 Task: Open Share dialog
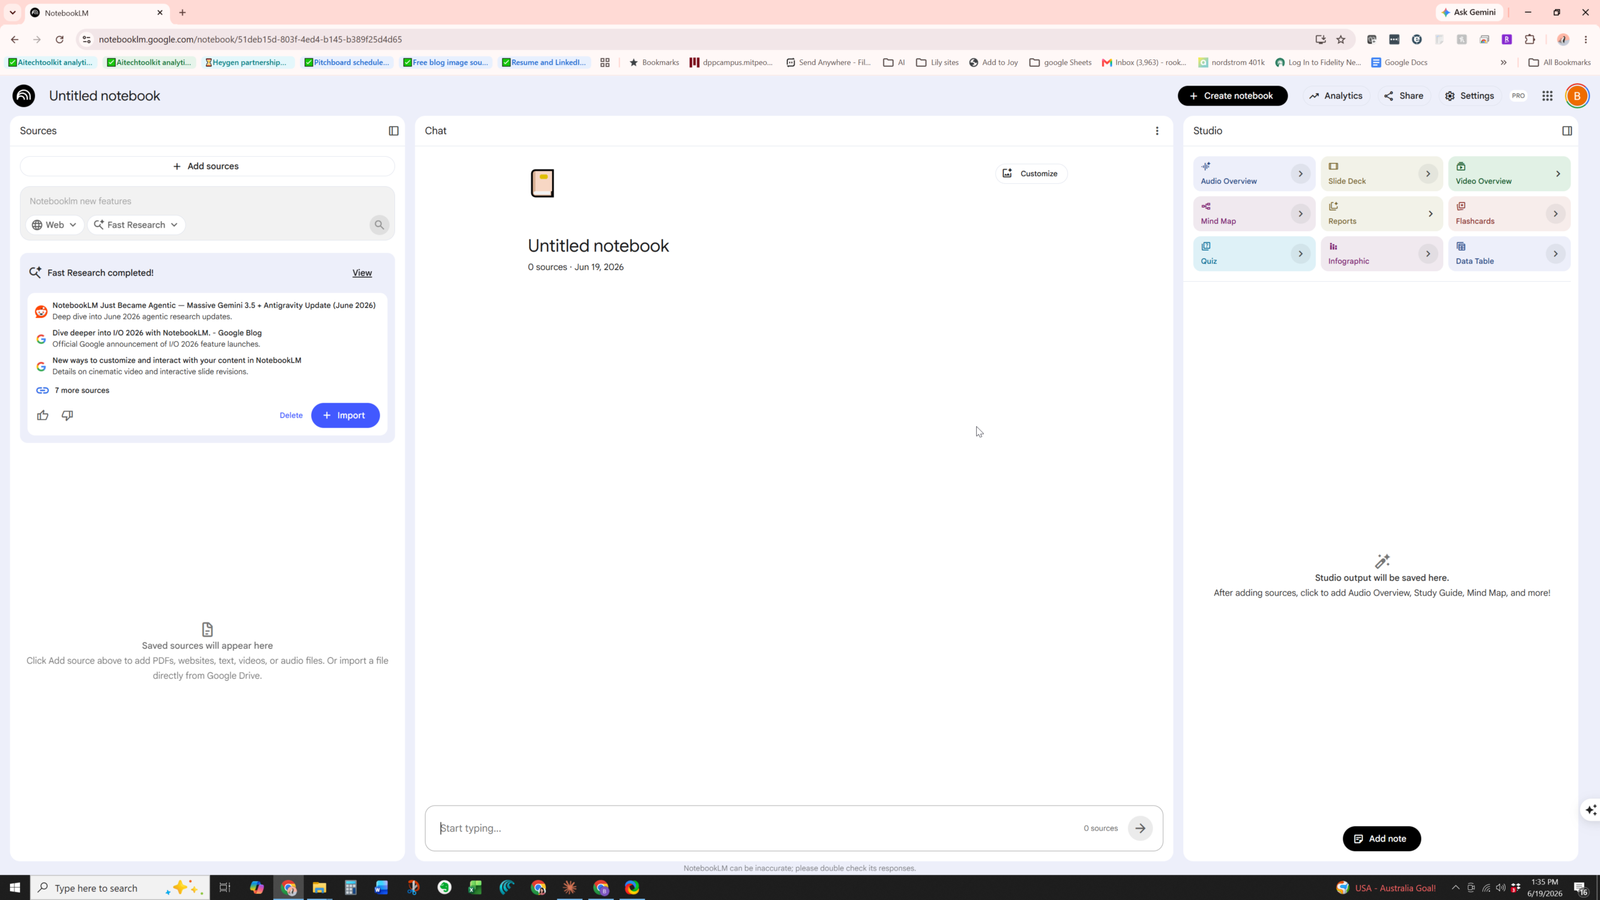[x=1403, y=96]
